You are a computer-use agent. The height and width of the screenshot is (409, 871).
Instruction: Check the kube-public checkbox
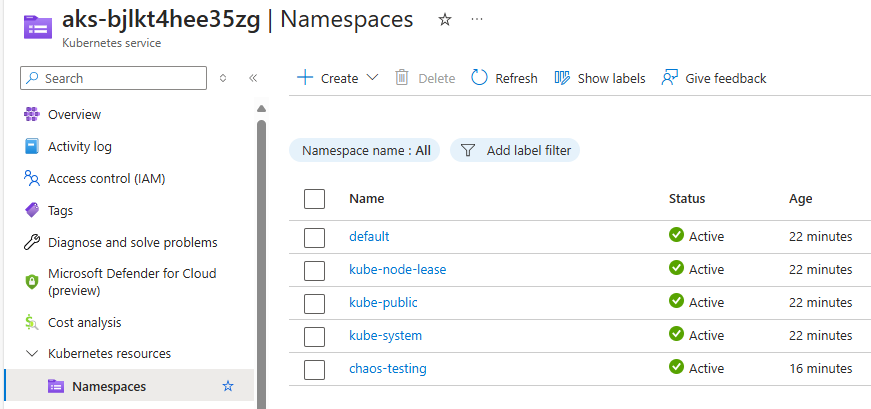[314, 303]
